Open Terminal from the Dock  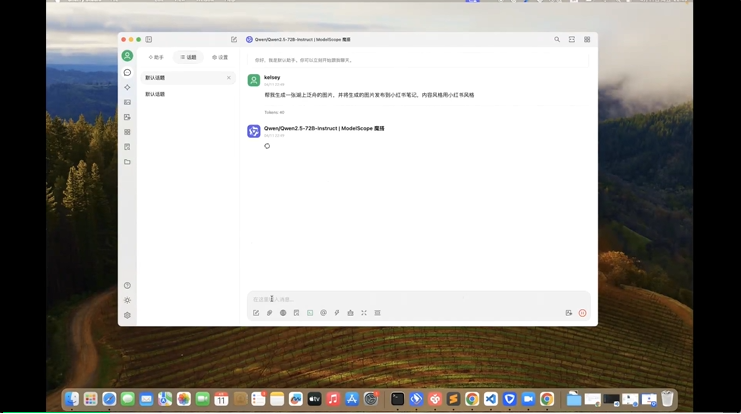[397, 399]
